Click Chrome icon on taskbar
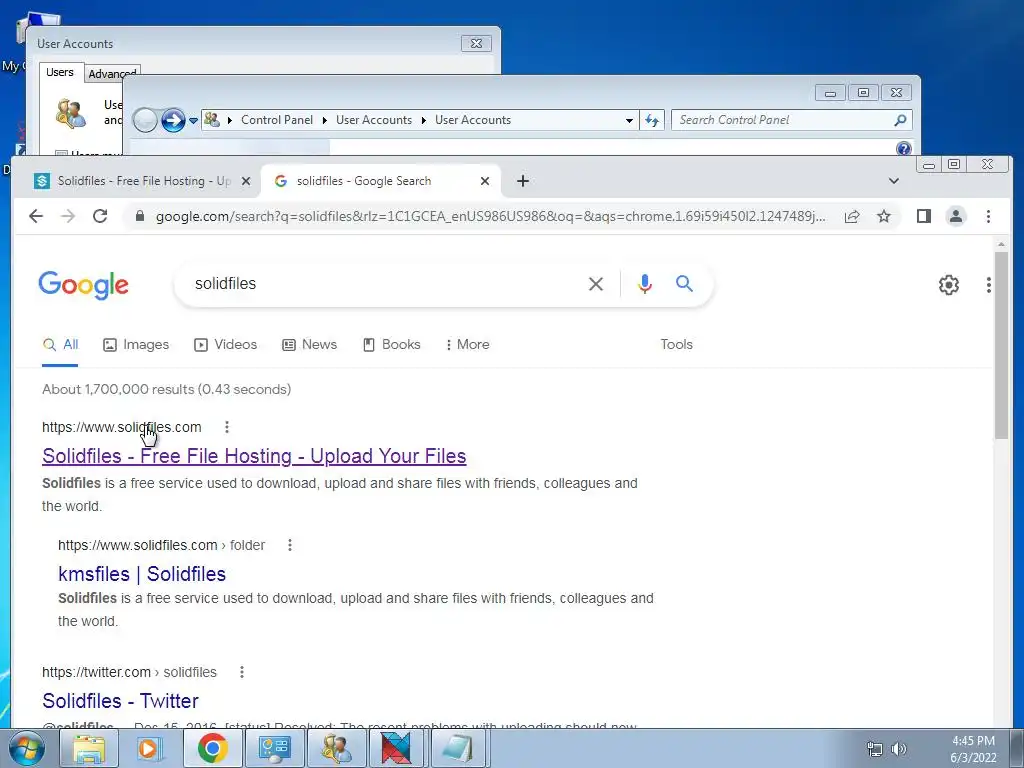 tap(212, 748)
